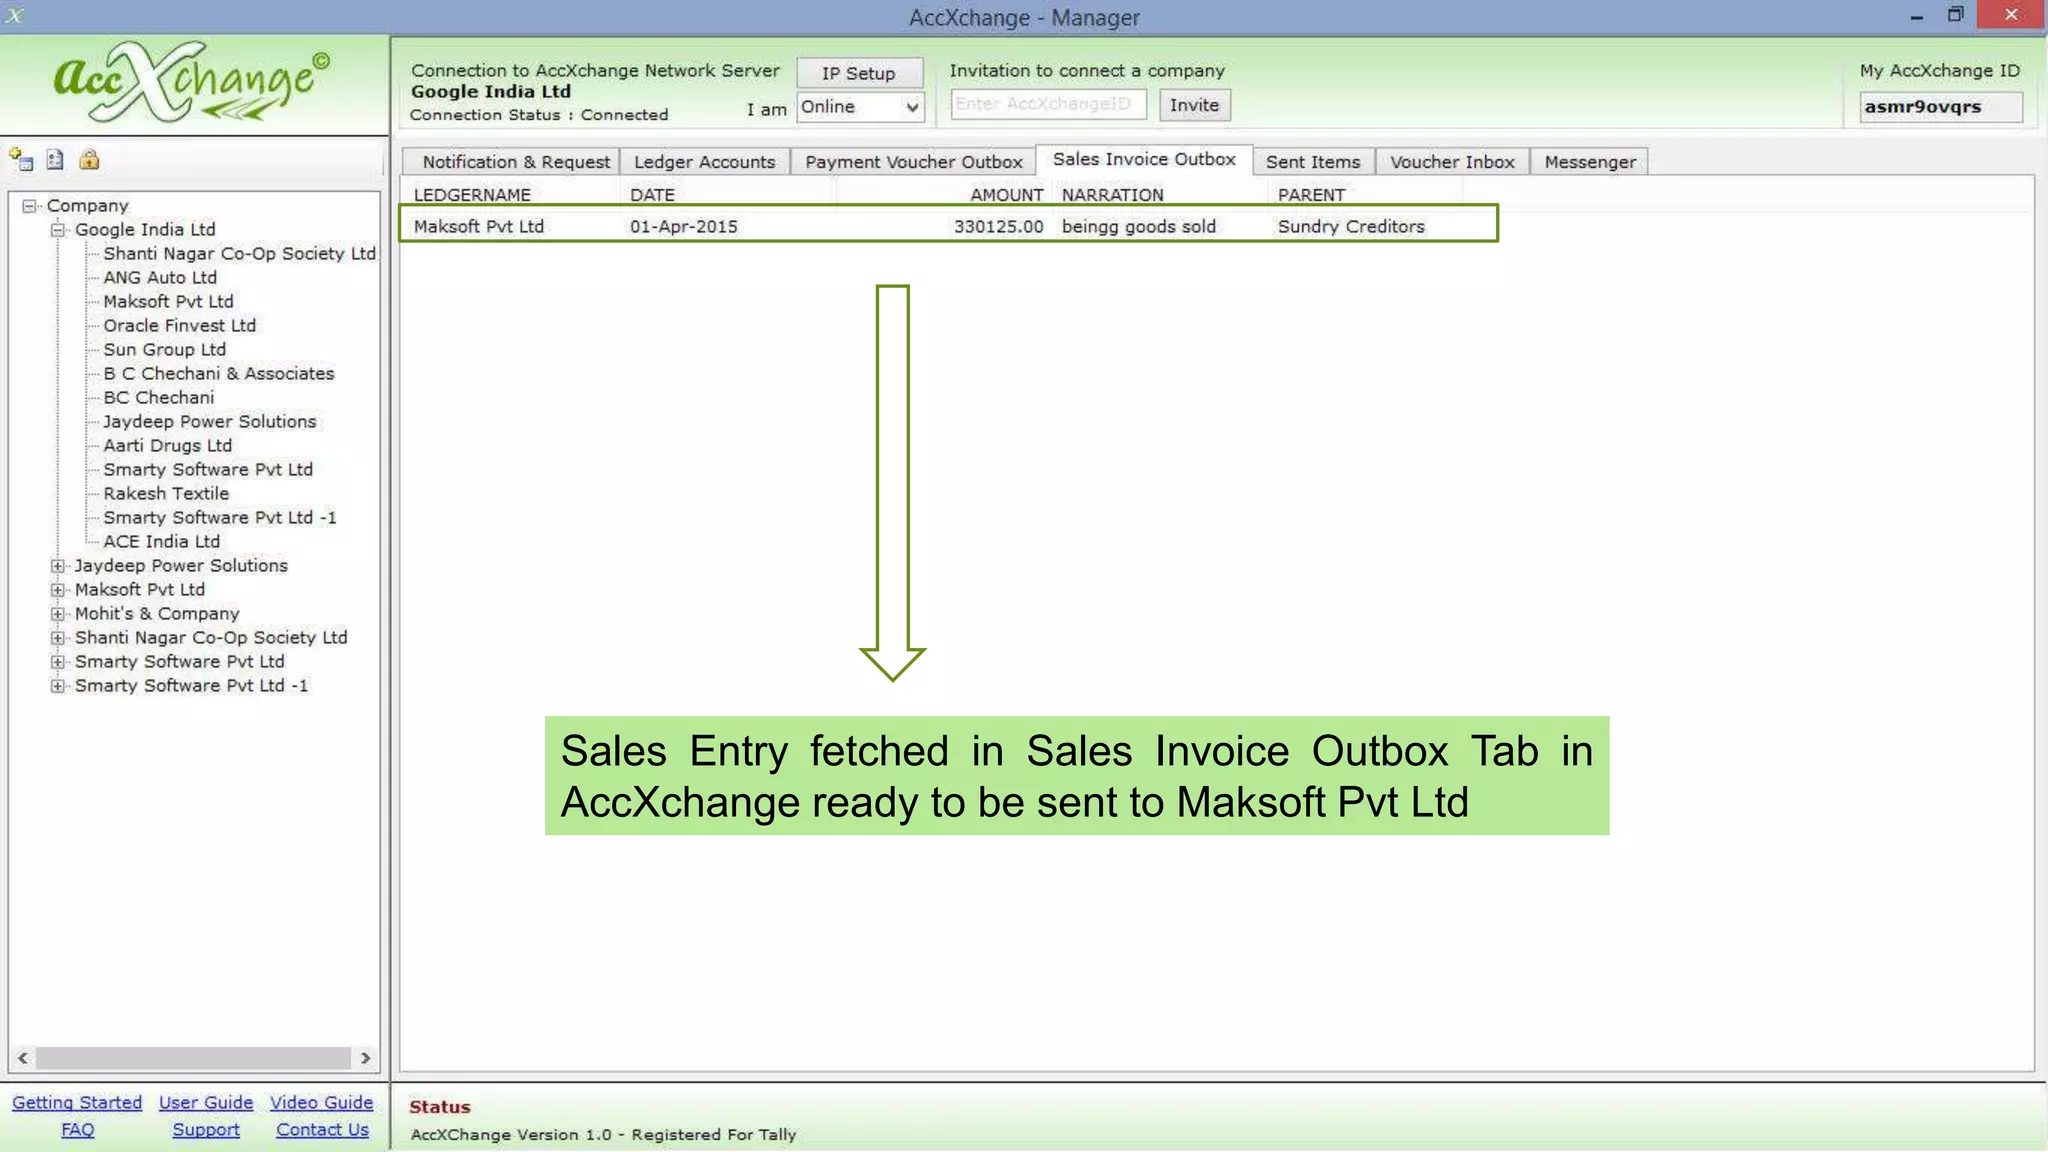Click the add company icon with yellow plus
The width and height of the screenshot is (2048, 1152).
tap(21, 159)
